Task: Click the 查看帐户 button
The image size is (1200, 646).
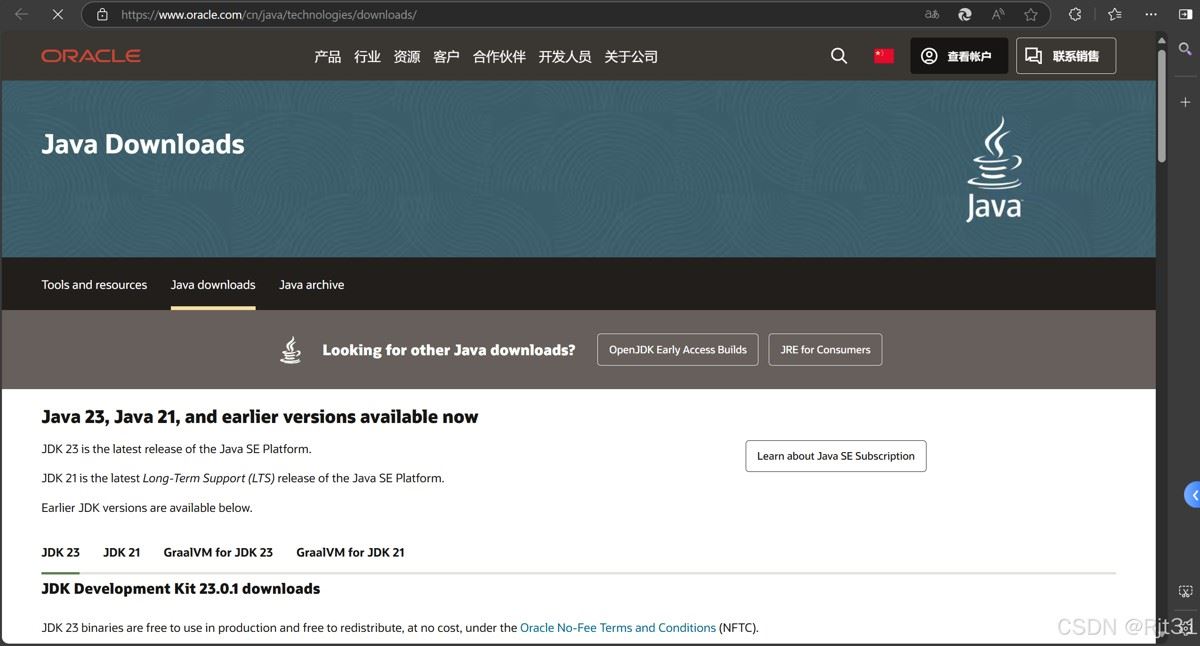Action: 959,56
